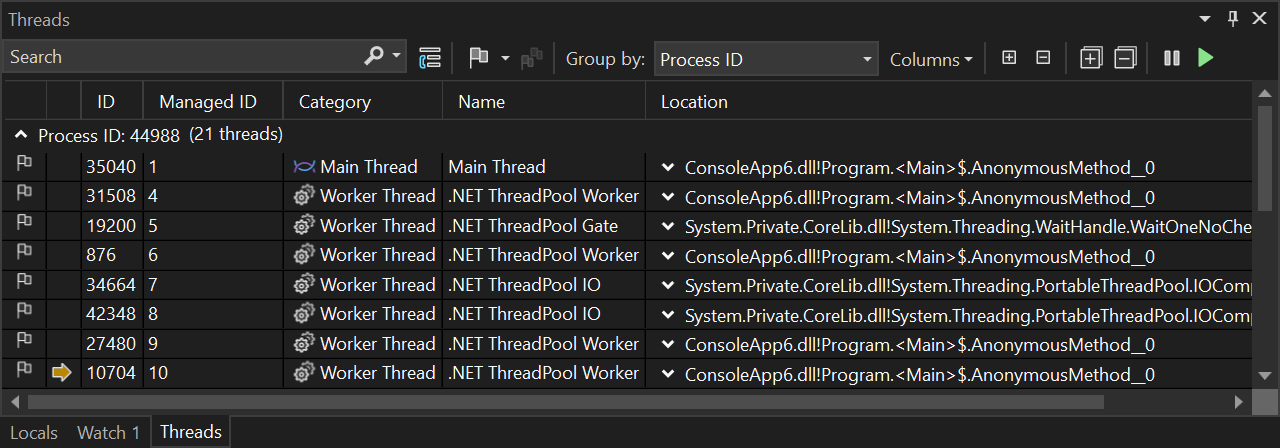Expand all groups with plus icon
The height and width of the screenshot is (448, 1280).
pos(1009,58)
